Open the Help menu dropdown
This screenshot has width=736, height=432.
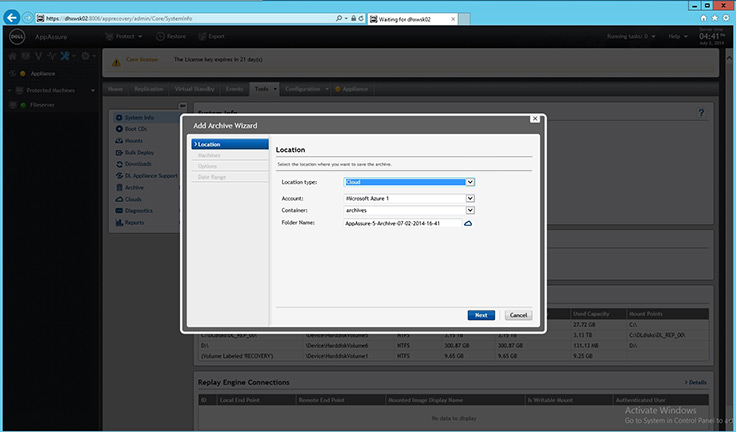point(678,36)
